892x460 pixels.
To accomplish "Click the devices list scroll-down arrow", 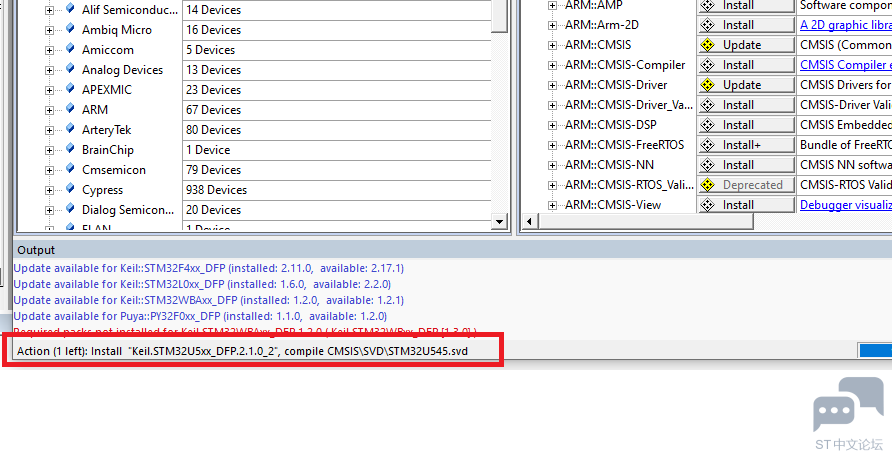I will click(499, 222).
